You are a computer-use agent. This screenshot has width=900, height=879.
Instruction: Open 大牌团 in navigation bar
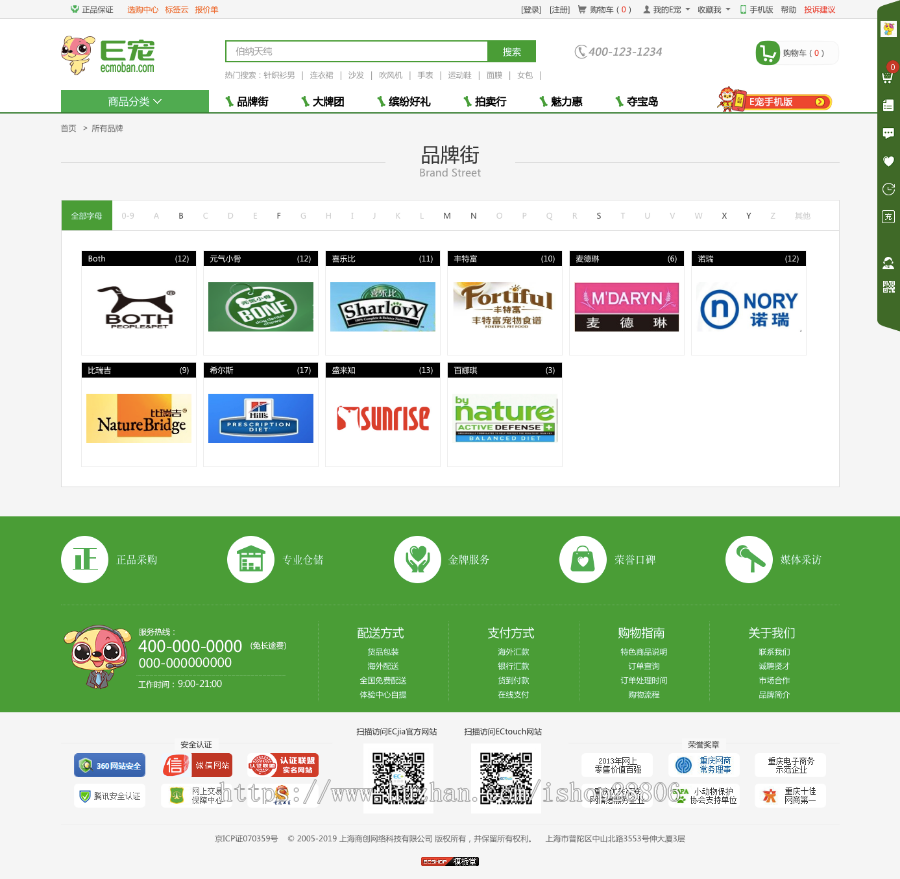click(x=323, y=102)
